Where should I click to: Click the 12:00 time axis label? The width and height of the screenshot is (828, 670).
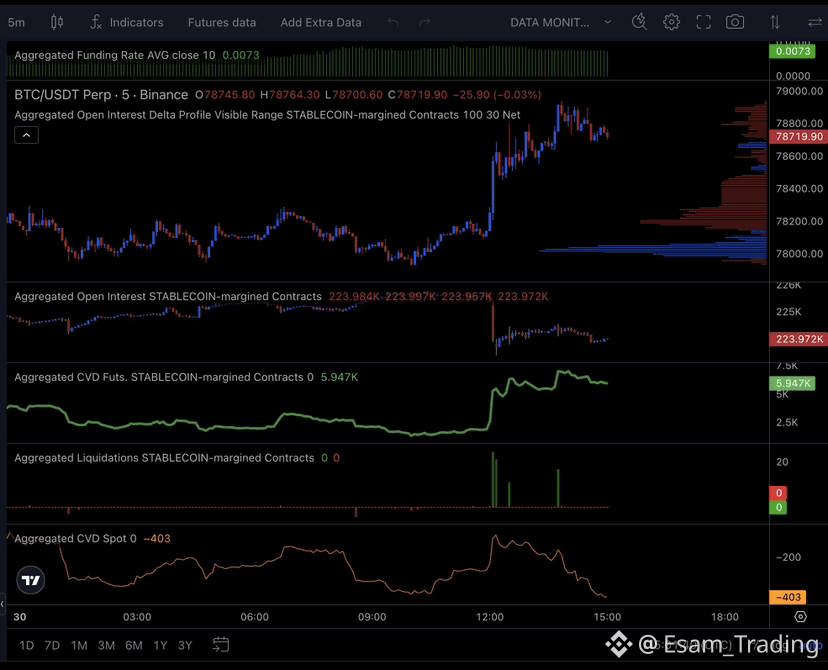click(x=490, y=617)
